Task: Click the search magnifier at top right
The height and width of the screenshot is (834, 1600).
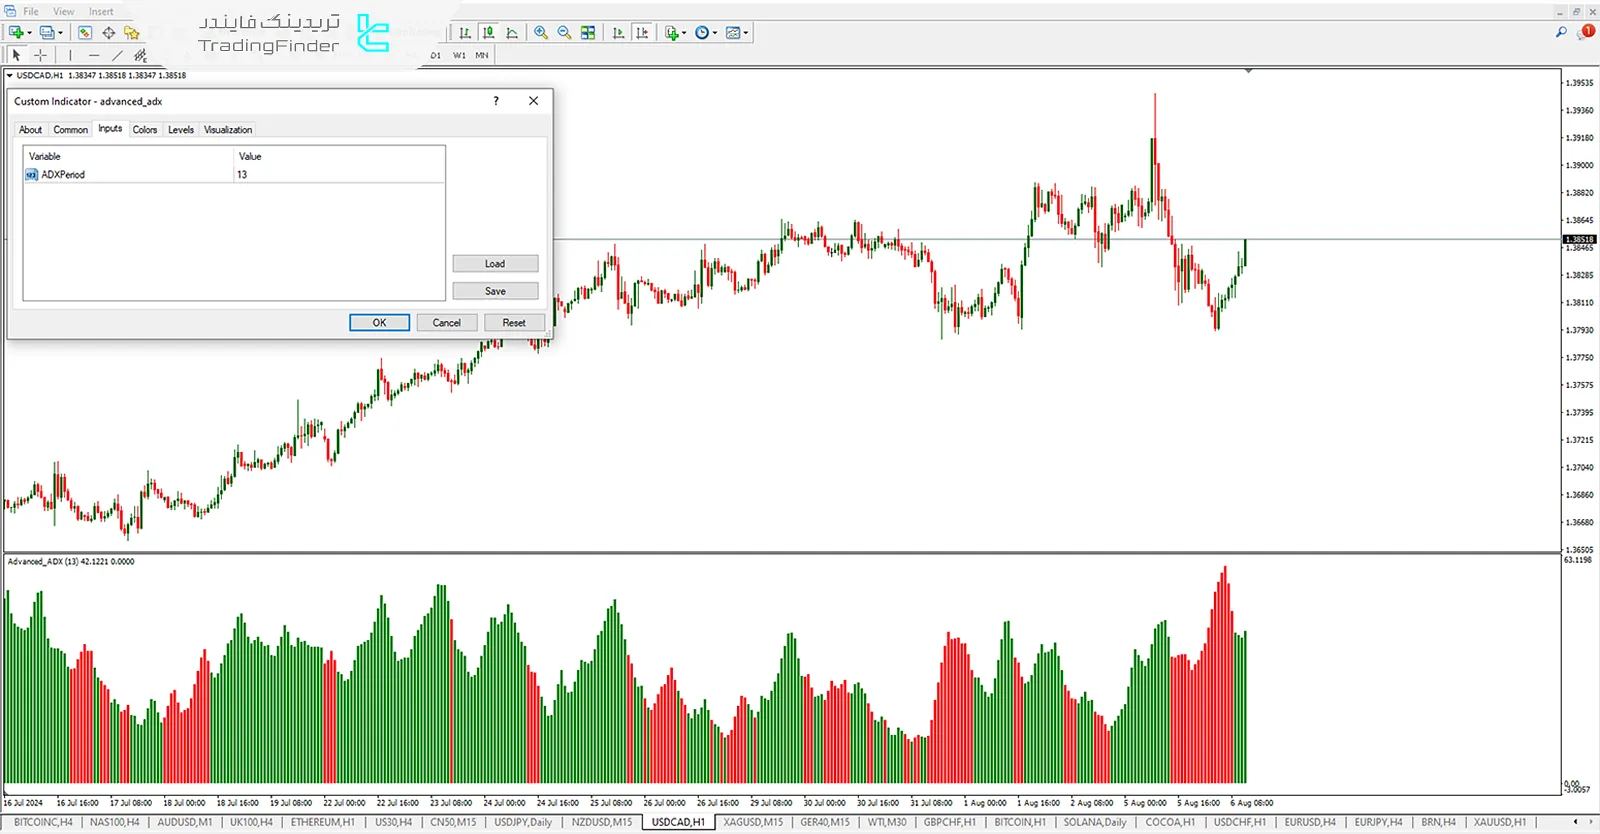Action: tap(1561, 33)
